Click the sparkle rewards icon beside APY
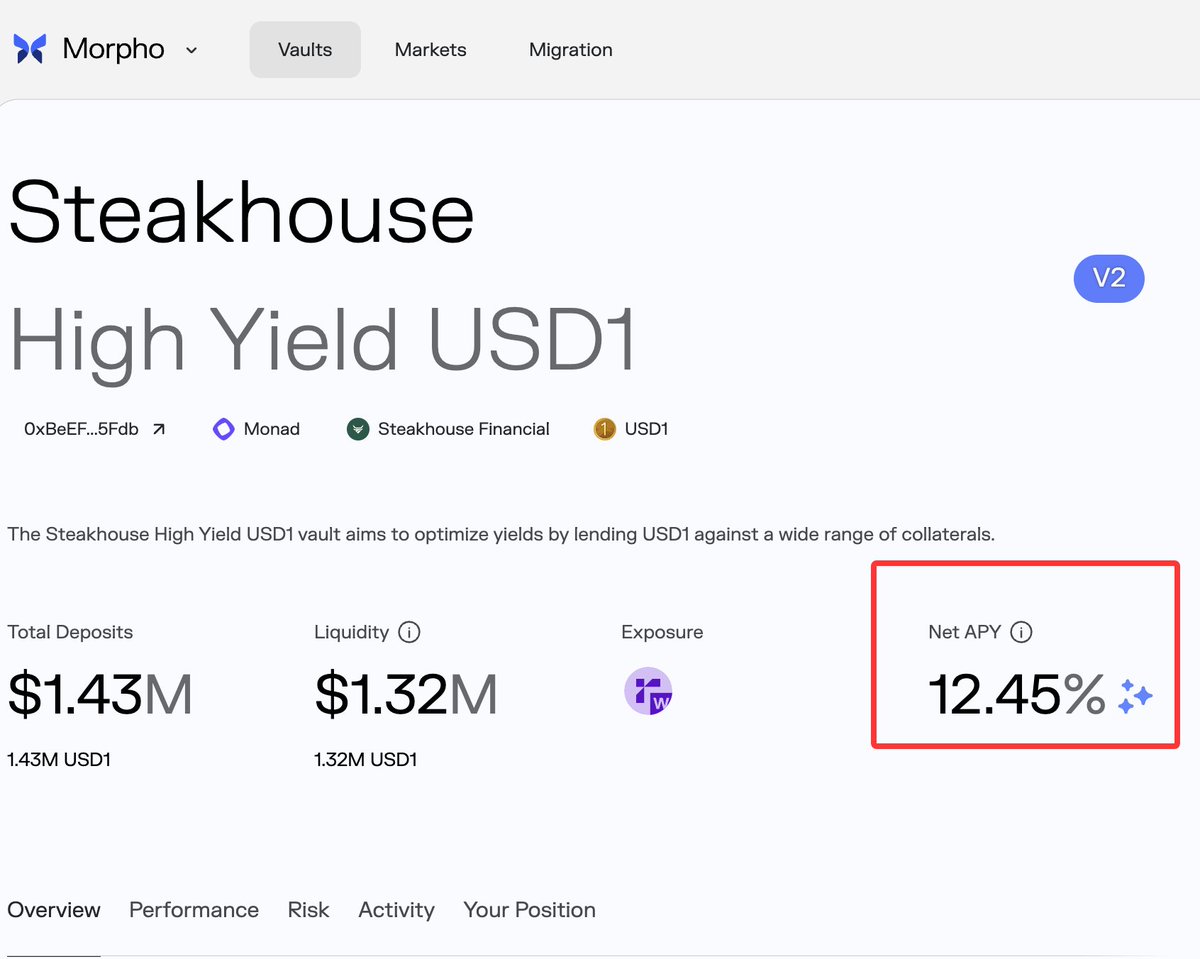Viewport: 1200px width, 959px height. tap(1135, 696)
